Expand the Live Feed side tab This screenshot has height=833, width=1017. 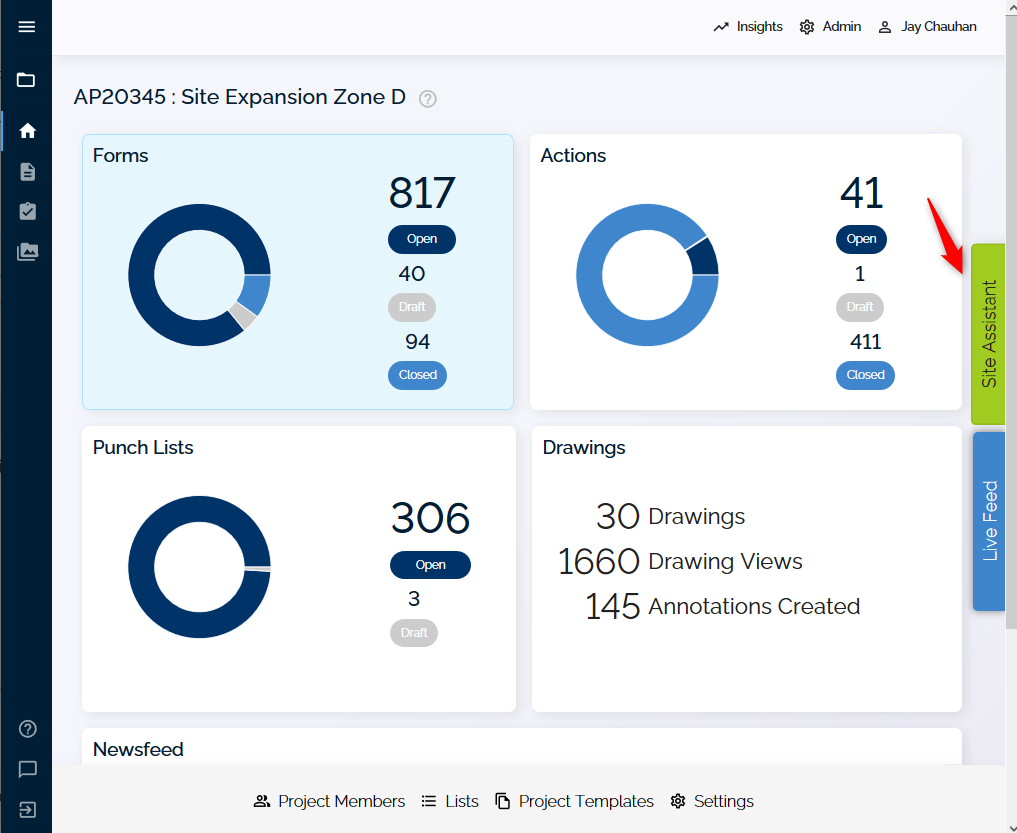[x=988, y=521]
